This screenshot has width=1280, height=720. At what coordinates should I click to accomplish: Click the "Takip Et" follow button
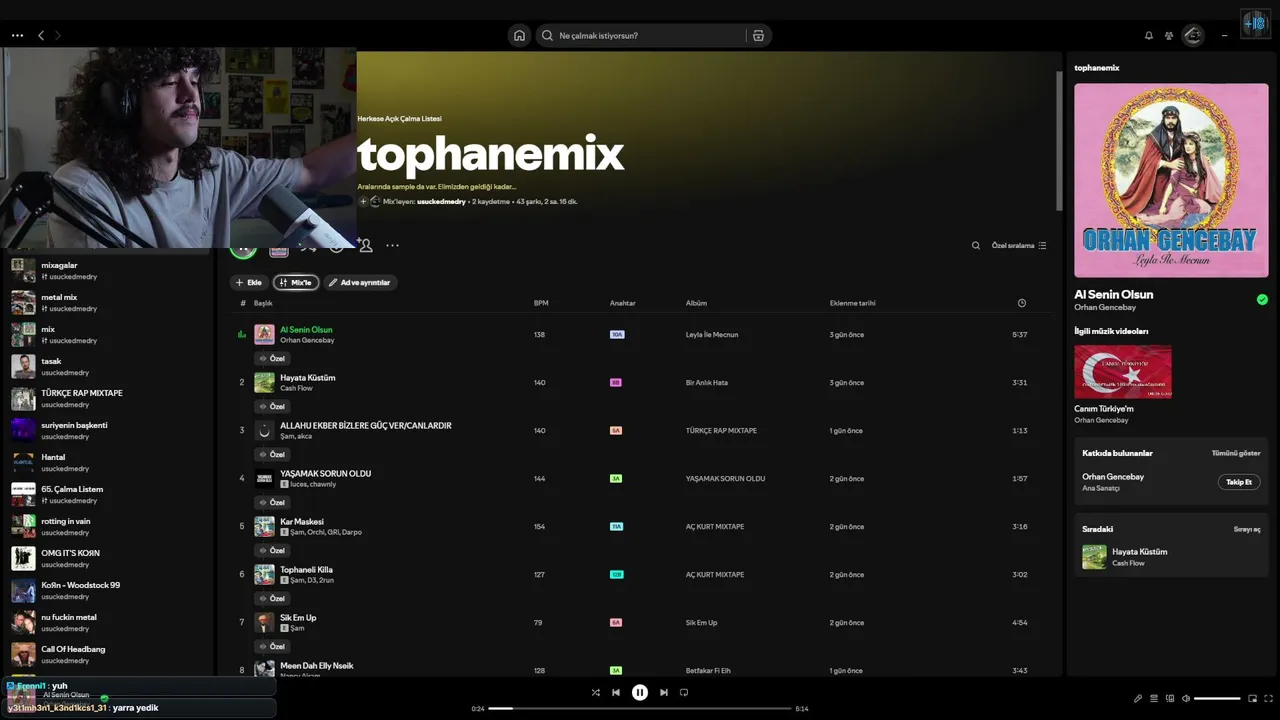(1239, 482)
